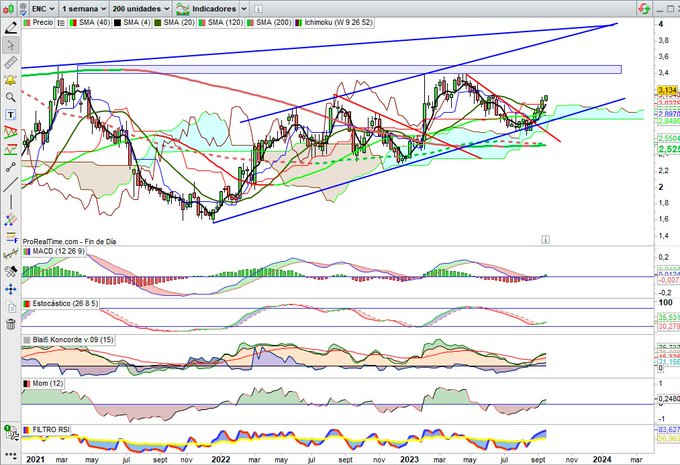680x465 pixels.
Task: Open SMA (4) indicator settings
Action: pyautogui.click(x=132, y=23)
